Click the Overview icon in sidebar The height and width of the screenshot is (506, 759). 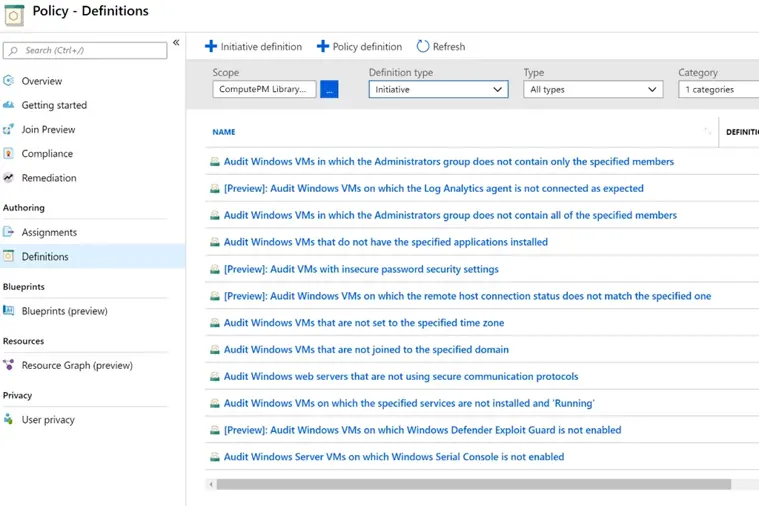tap(8, 80)
